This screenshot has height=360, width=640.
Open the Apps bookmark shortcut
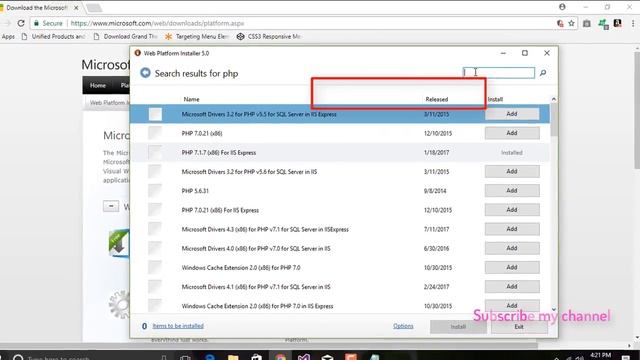8,36
